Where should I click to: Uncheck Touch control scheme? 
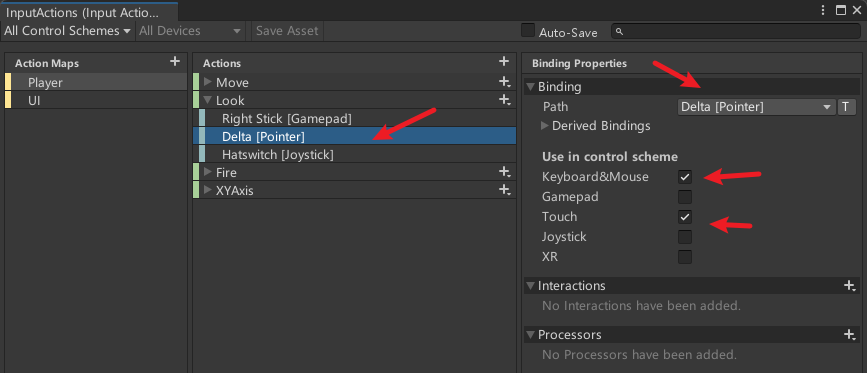point(685,217)
